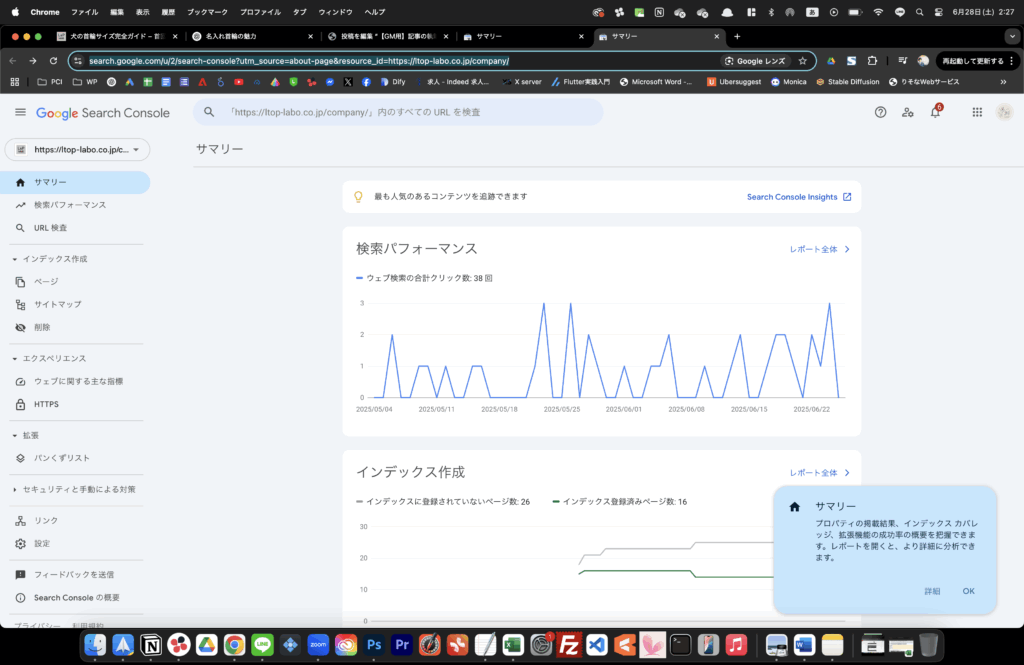Bookmark this page with the star icon

tap(802, 61)
